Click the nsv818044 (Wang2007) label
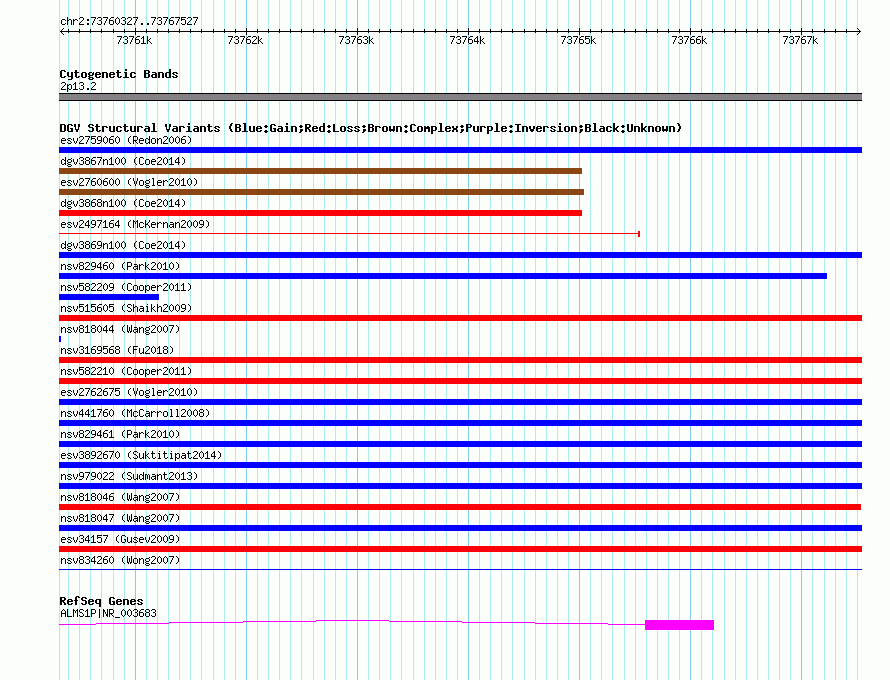The height and width of the screenshot is (680, 890). coord(120,329)
